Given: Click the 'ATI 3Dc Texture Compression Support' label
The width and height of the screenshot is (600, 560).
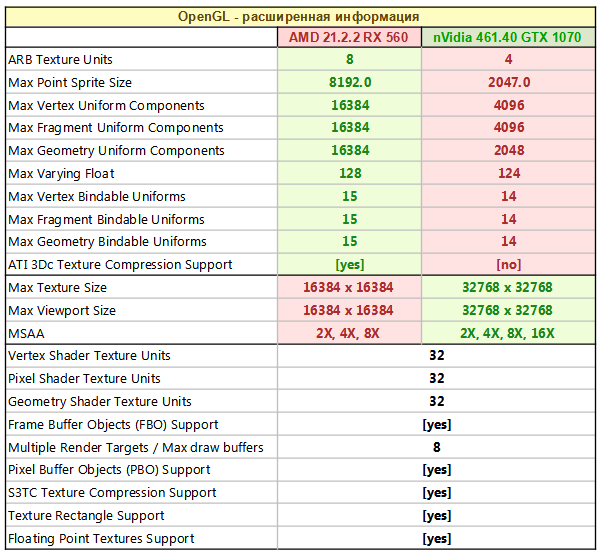Looking at the screenshot, I should [x=120, y=265].
